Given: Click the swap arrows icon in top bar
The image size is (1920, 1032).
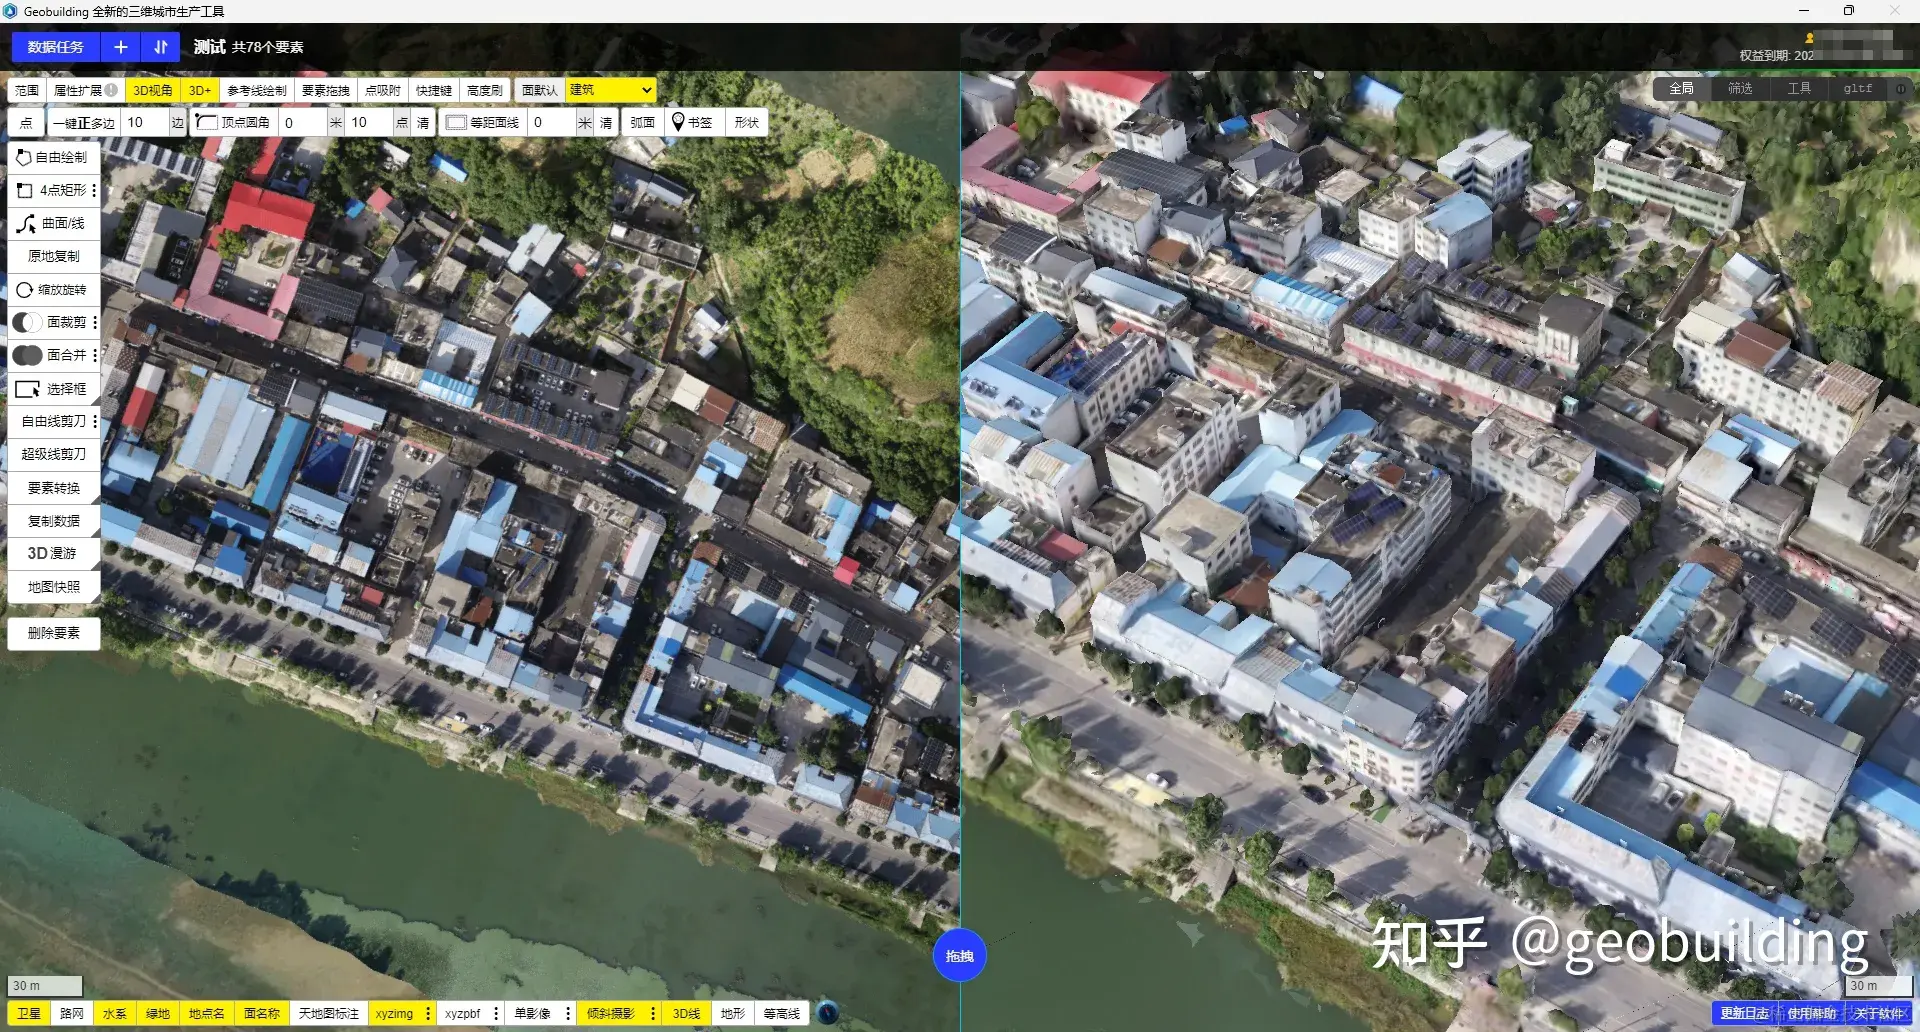Looking at the screenshot, I should (161, 47).
